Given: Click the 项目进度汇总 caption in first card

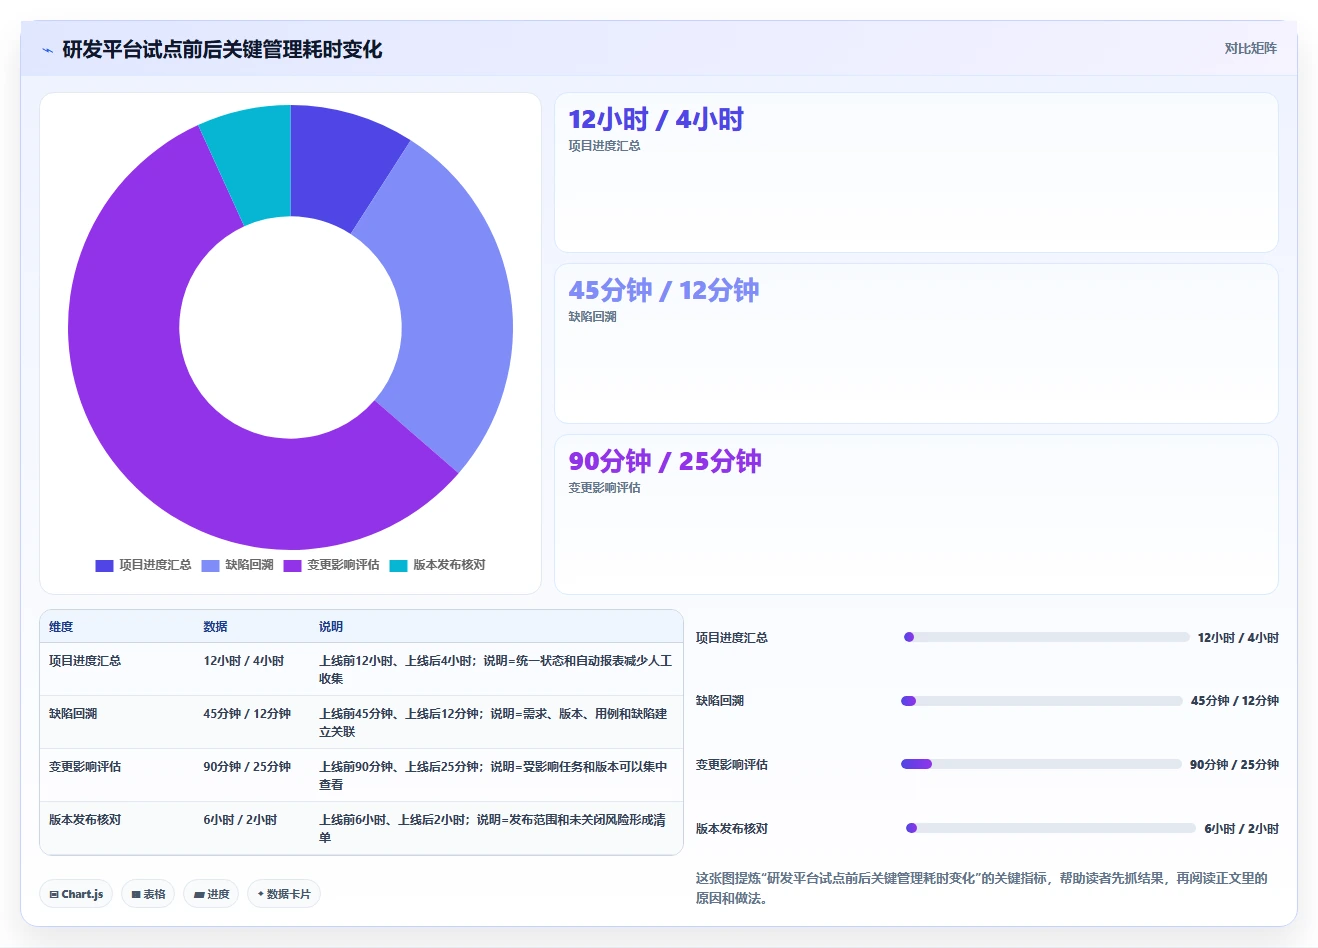Looking at the screenshot, I should coord(604,146).
